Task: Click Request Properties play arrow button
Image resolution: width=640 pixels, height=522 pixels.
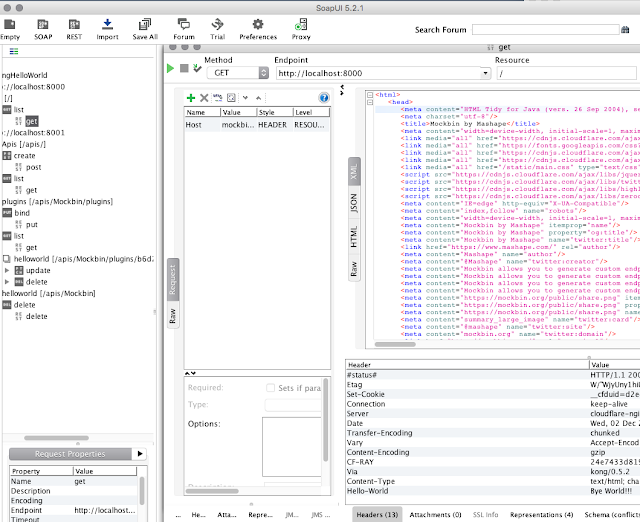Action: click(140, 454)
